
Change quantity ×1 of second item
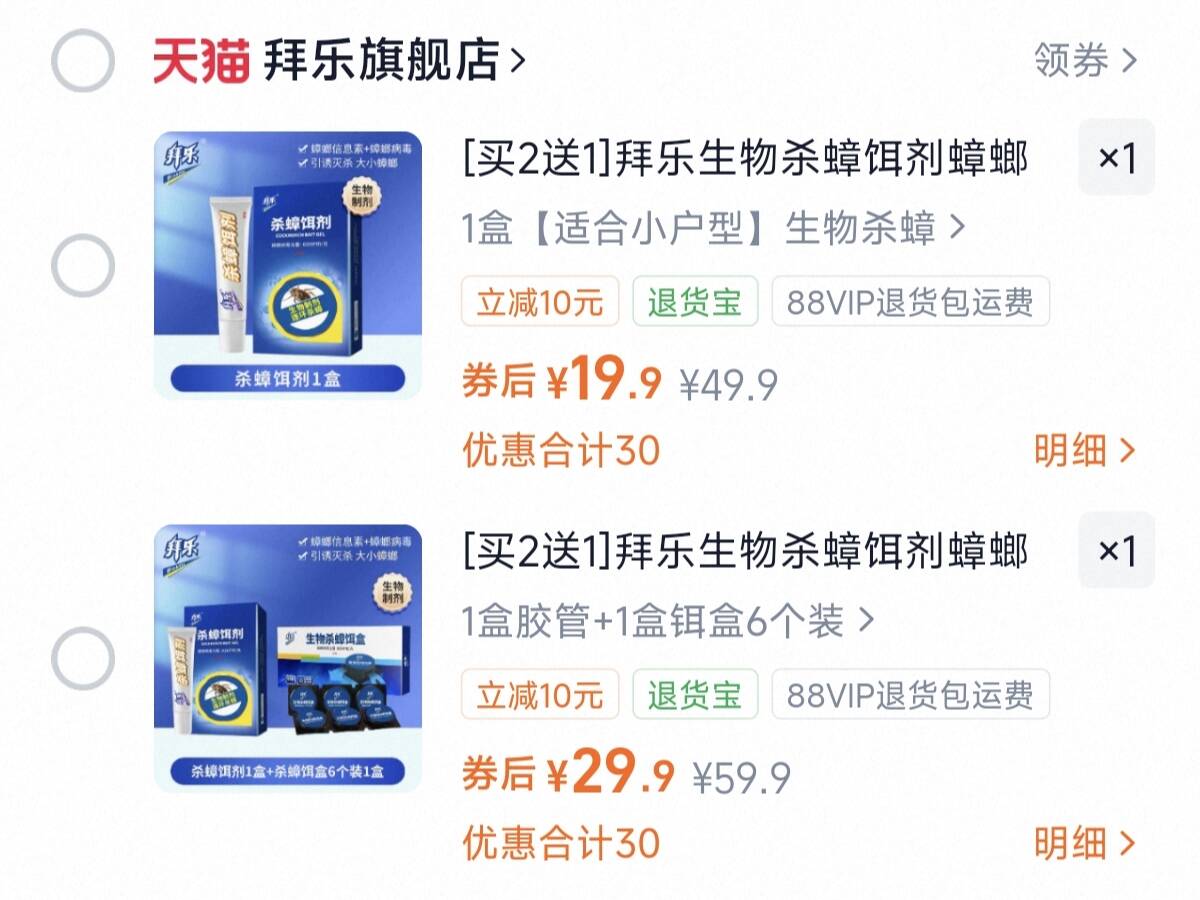[x=1116, y=550]
